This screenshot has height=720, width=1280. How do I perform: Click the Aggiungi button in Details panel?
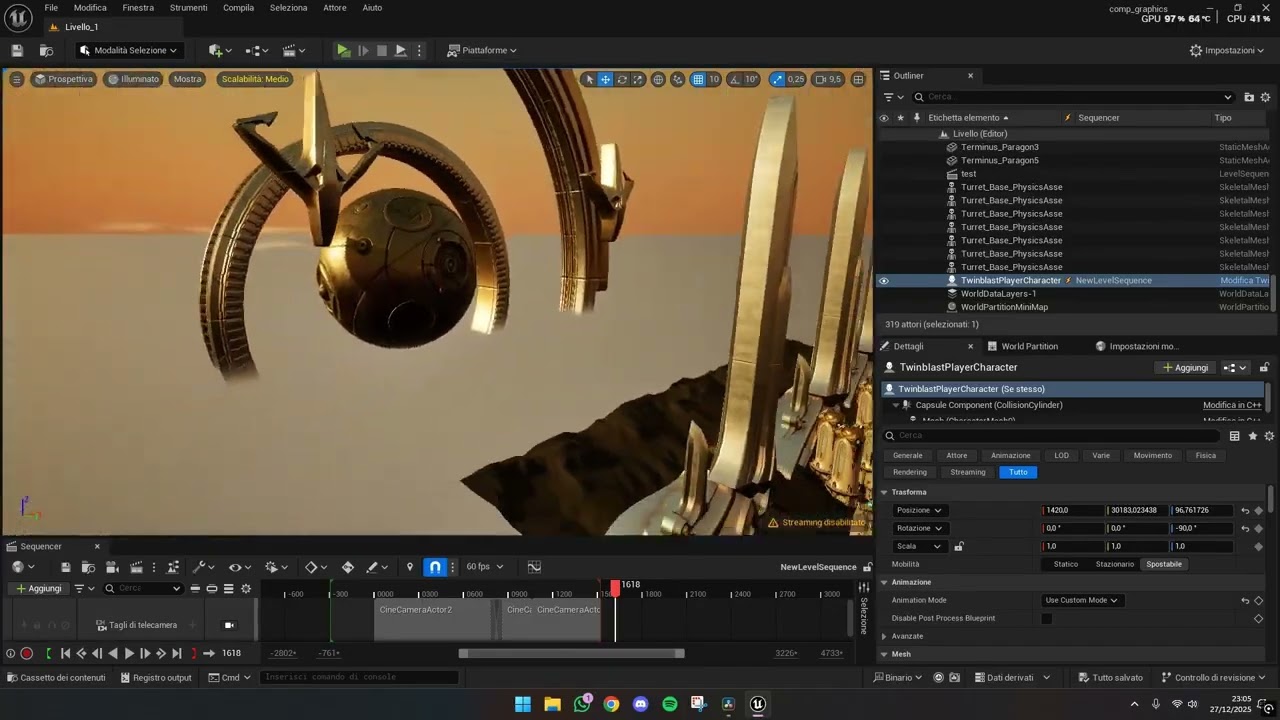[1185, 368]
